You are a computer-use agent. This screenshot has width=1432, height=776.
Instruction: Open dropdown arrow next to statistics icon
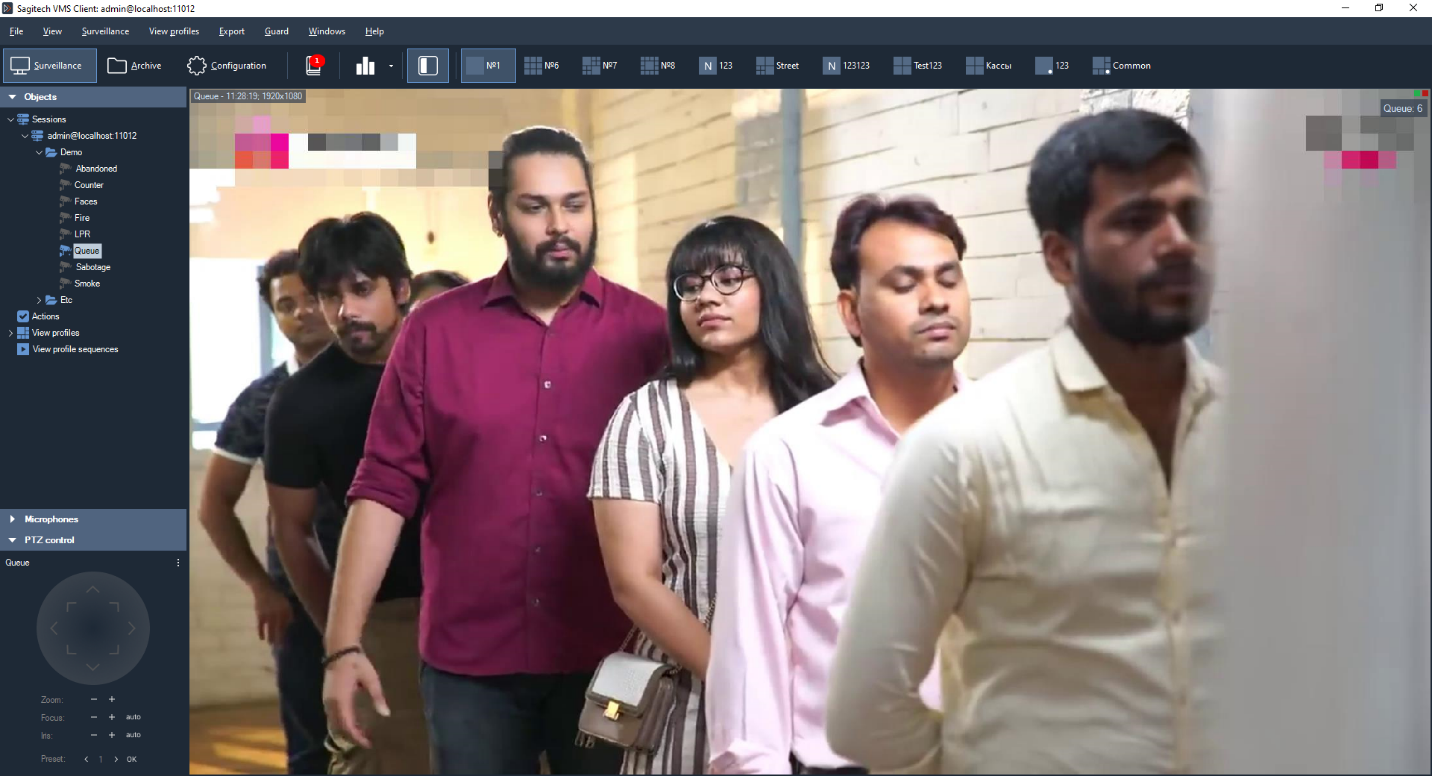[x=390, y=66]
